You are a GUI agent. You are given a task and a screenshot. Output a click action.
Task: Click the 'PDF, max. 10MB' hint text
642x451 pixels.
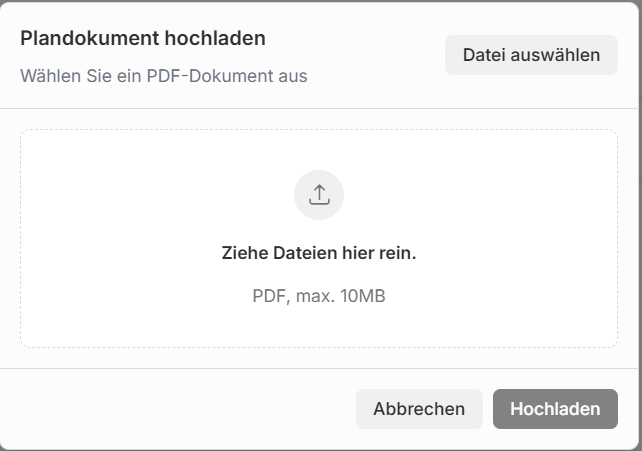(x=319, y=297)
